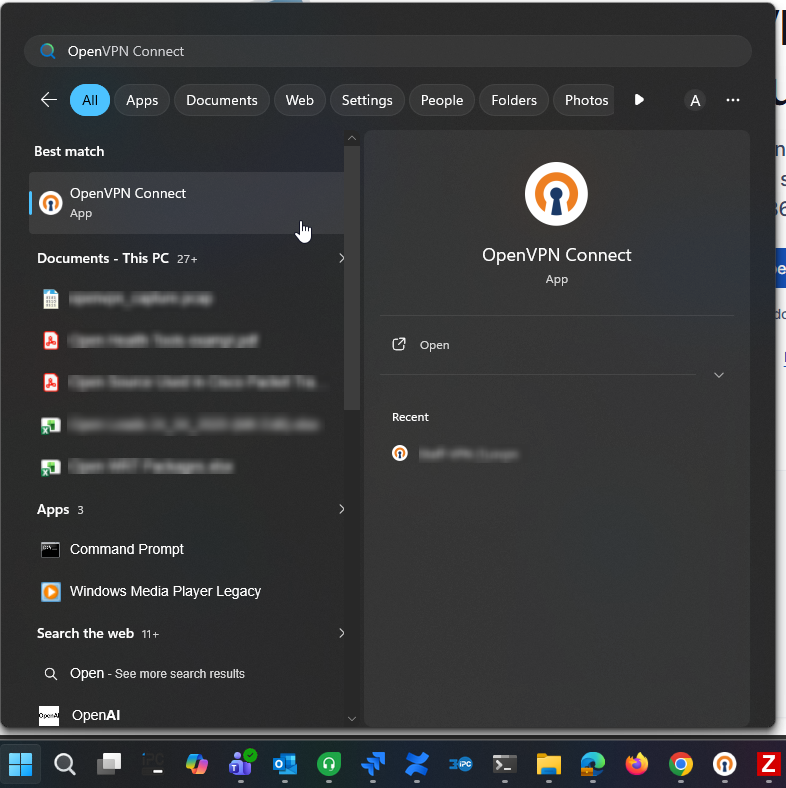
Task: Open the second Excel spreadsheet result
Action: (x=186, y=467)
